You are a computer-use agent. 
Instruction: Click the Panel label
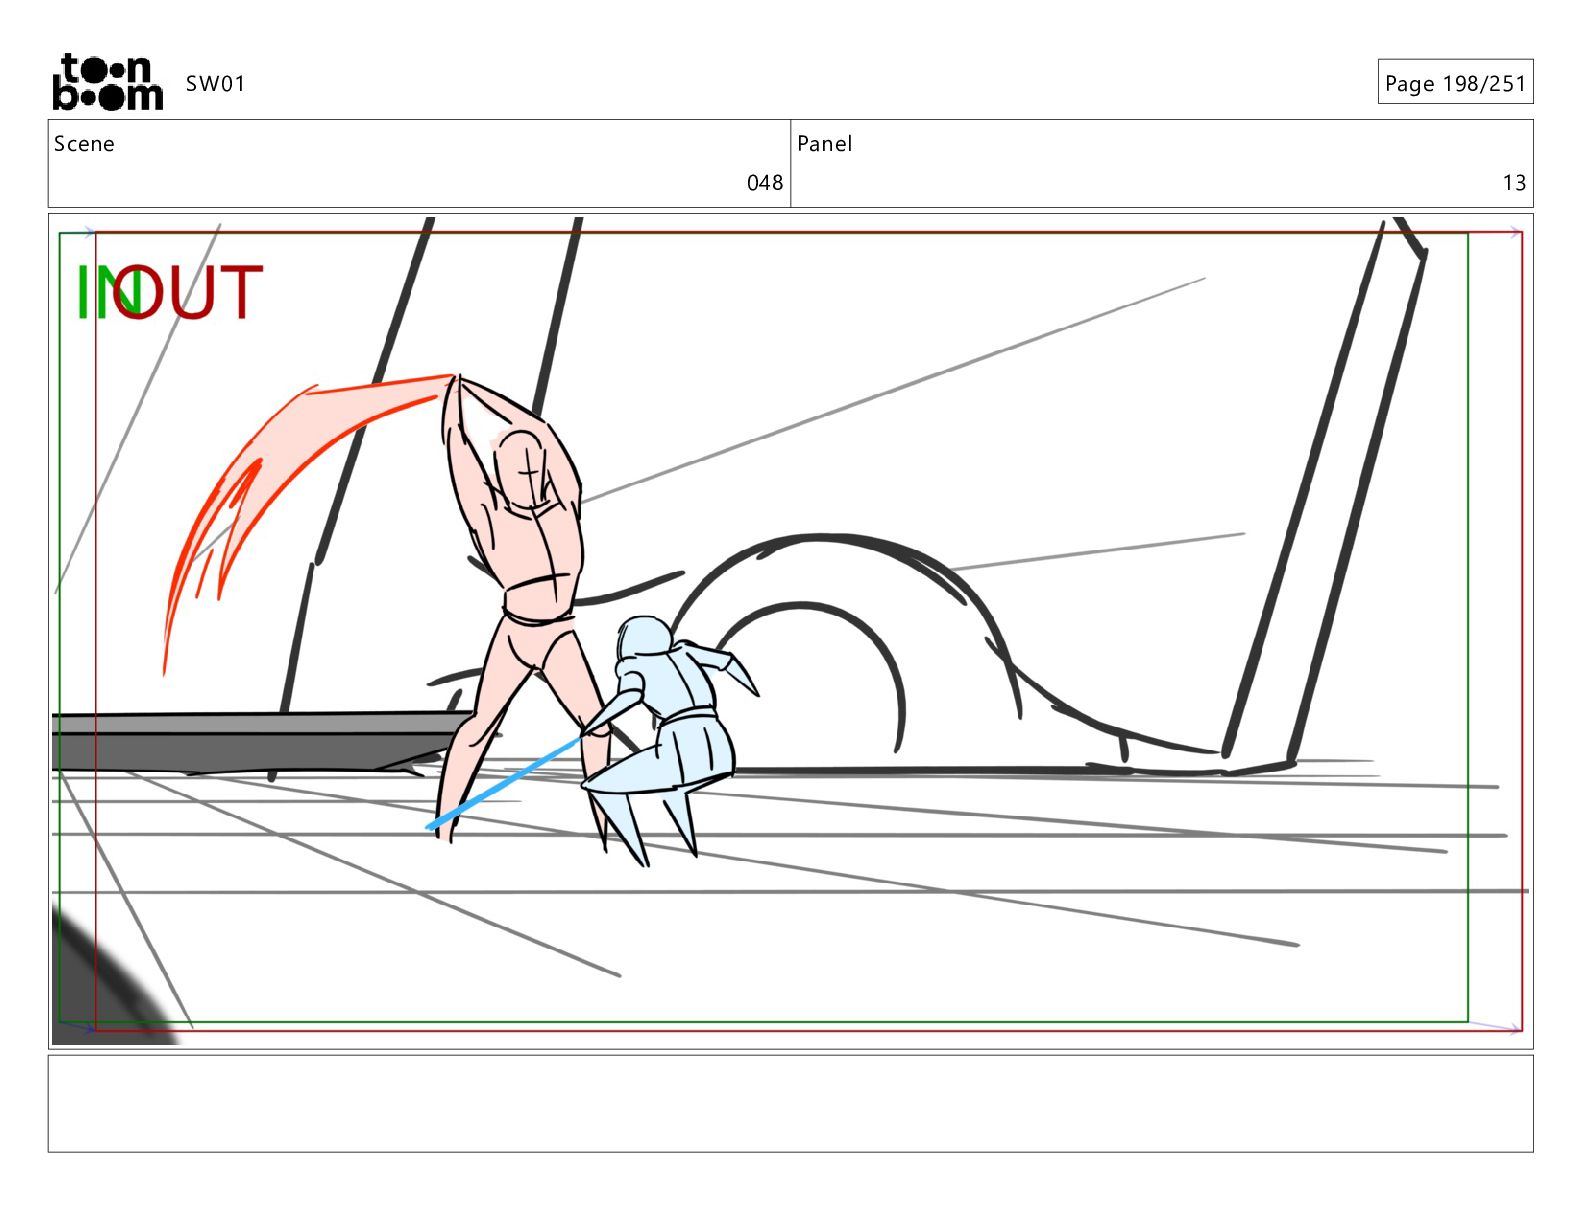tap(825, 144)
